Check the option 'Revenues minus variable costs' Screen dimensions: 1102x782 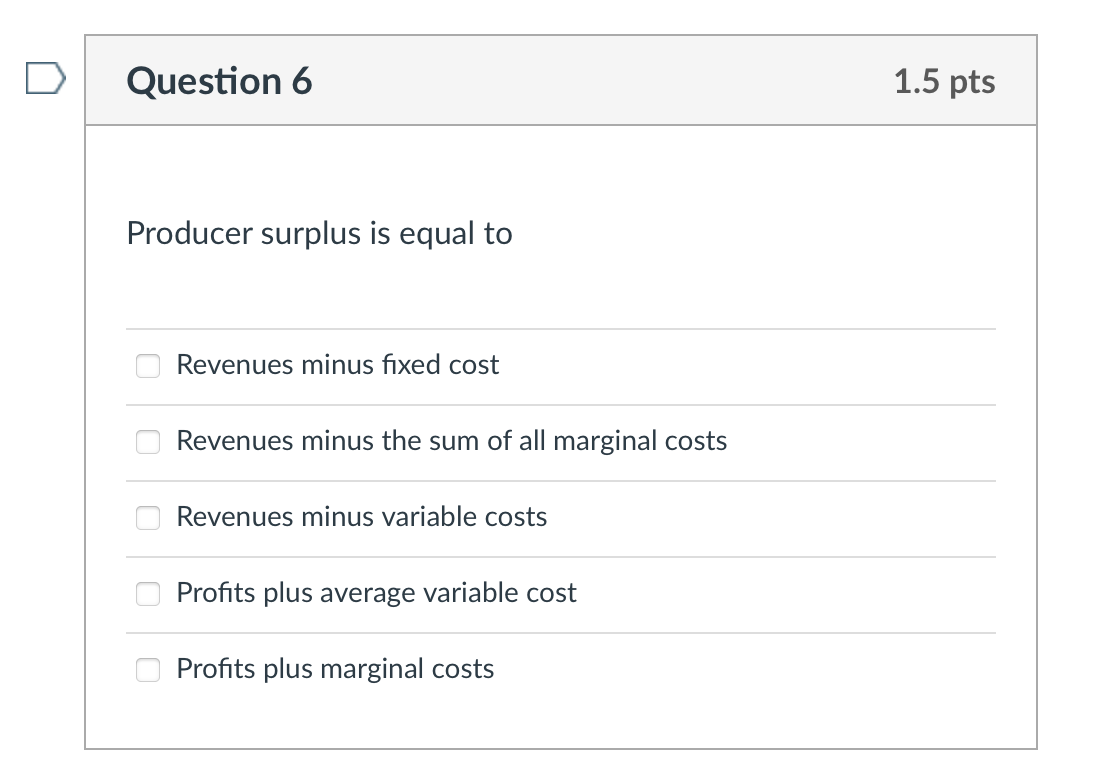(147, 518)
